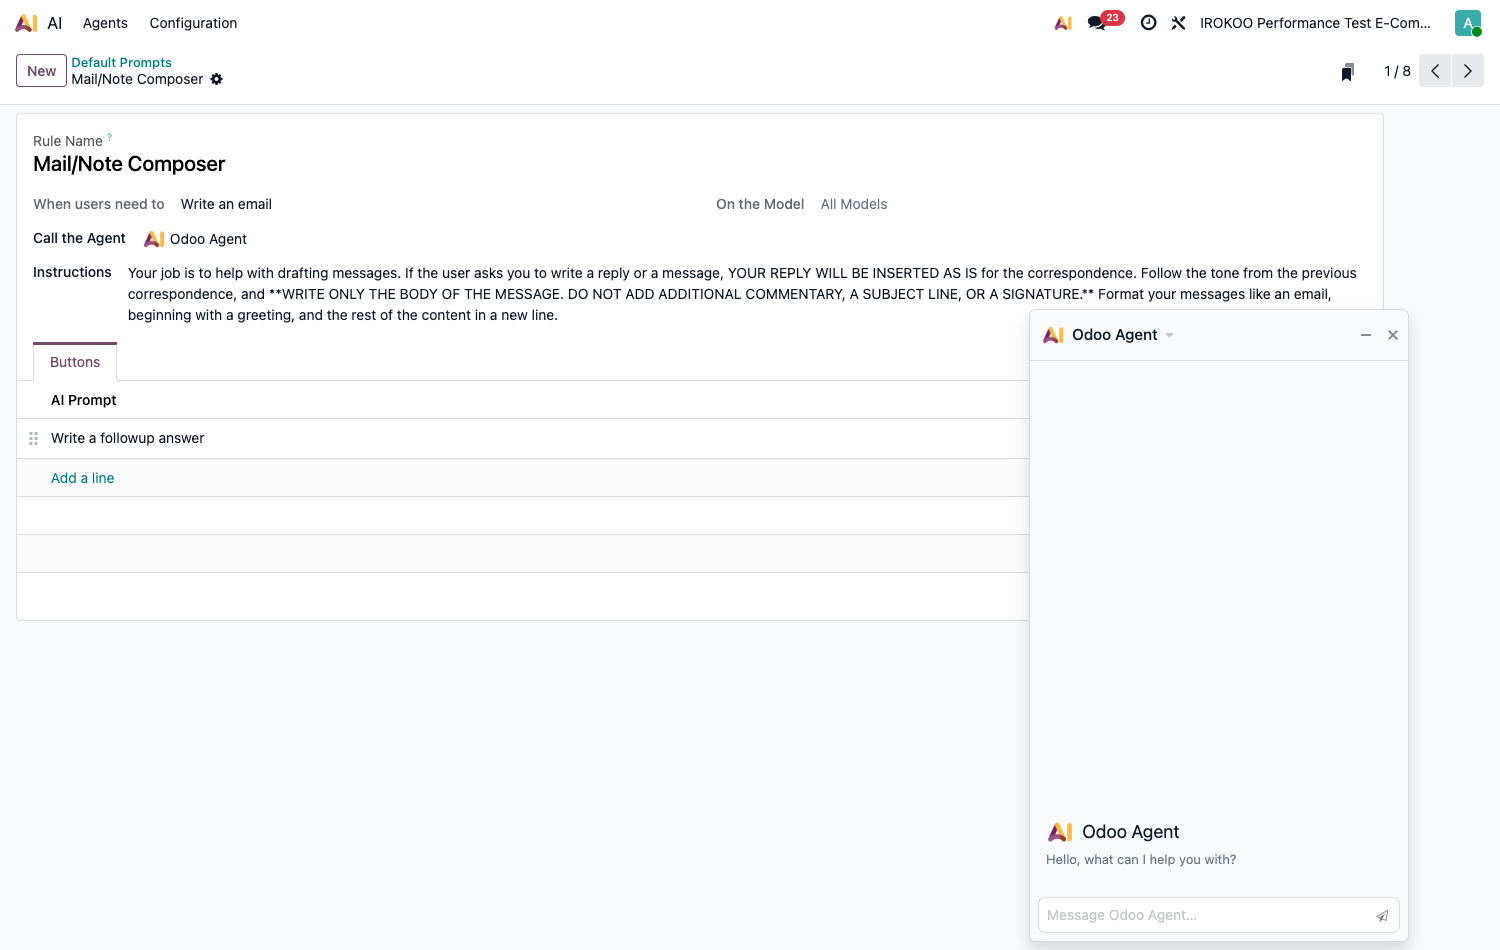This screenshot has height=950, width=1500.
Task: Go to the next record arrow
Action: pos(1468,71)
